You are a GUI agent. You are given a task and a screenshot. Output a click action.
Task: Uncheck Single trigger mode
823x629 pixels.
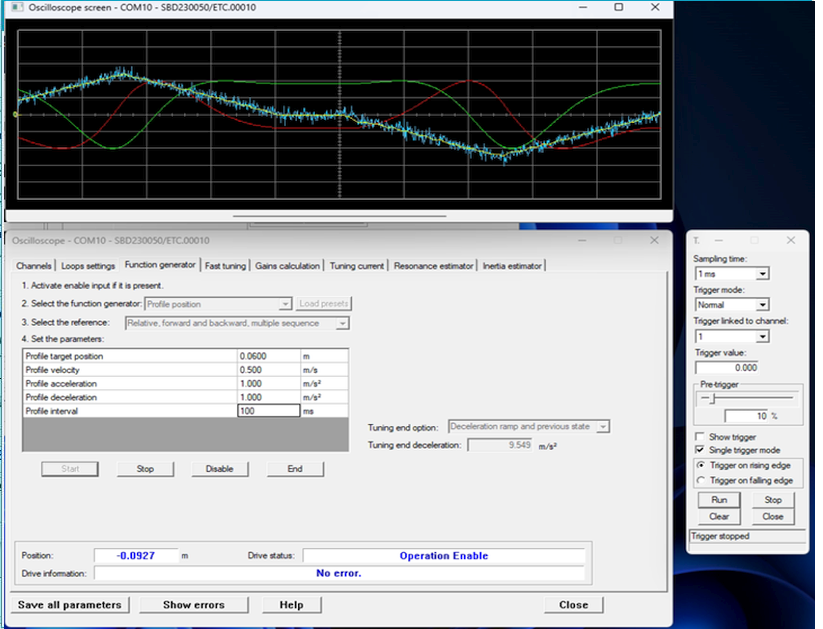[x=700, y=450]
